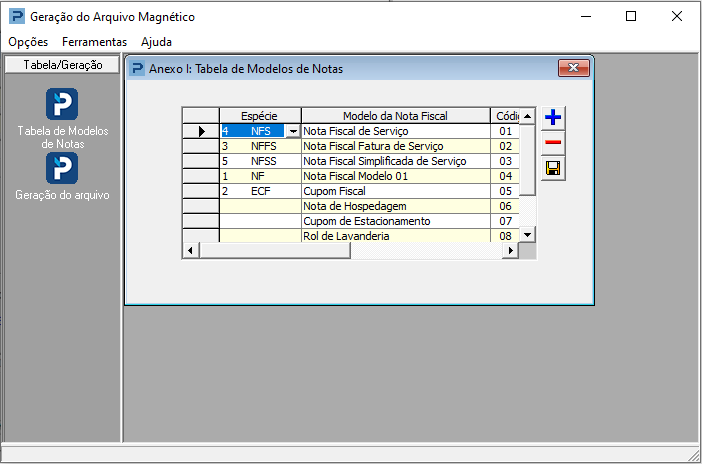Viewport: 702px width, 464px height.
Task: Click the Modelo da Nota Fiscal column header
Action: (x=395, y=116)
